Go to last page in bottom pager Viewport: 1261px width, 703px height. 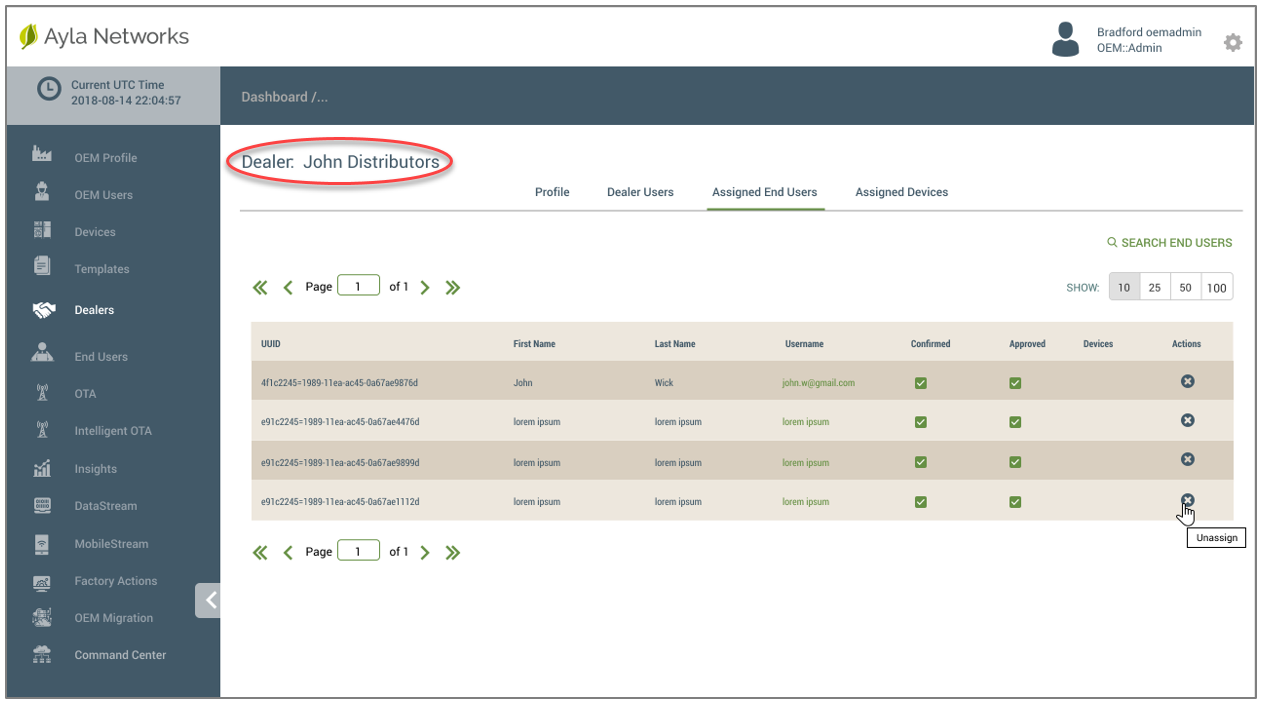click(x=453, y=552)
